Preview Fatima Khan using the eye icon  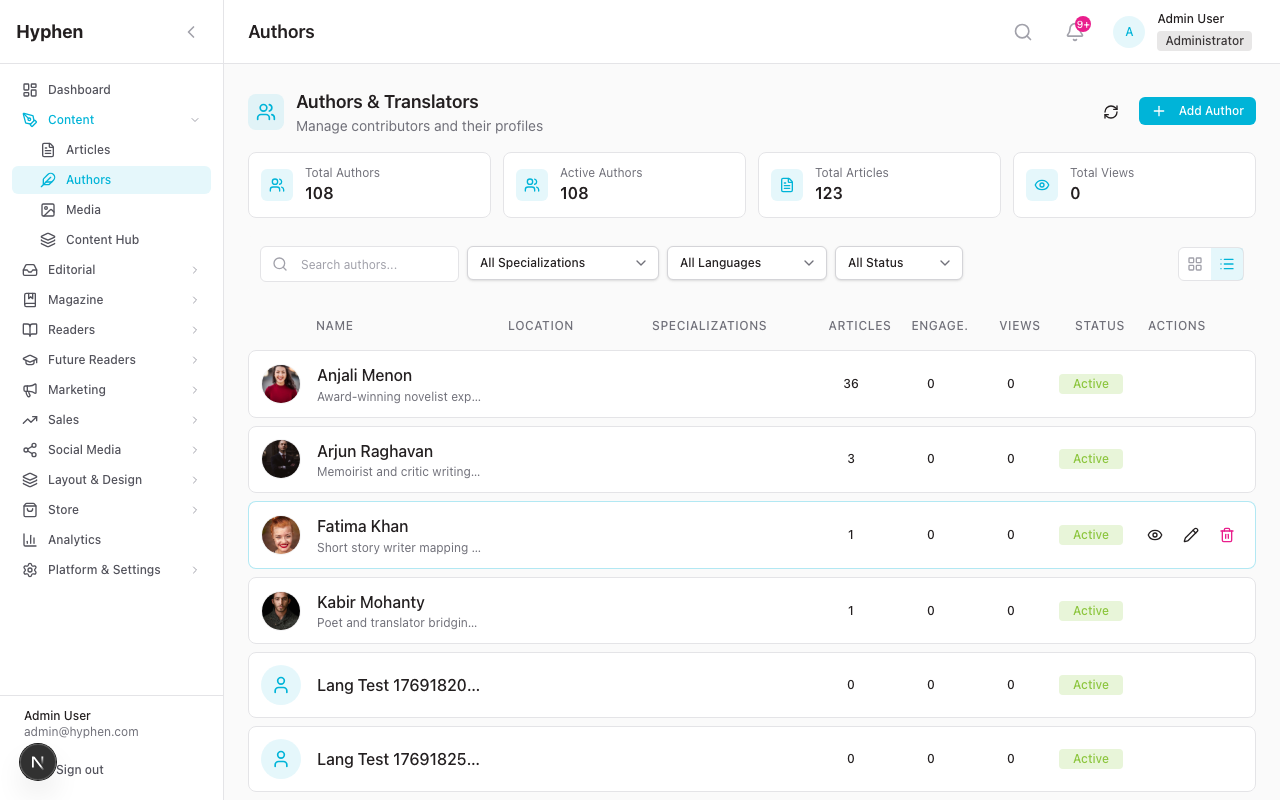(x=1155, y=535)
